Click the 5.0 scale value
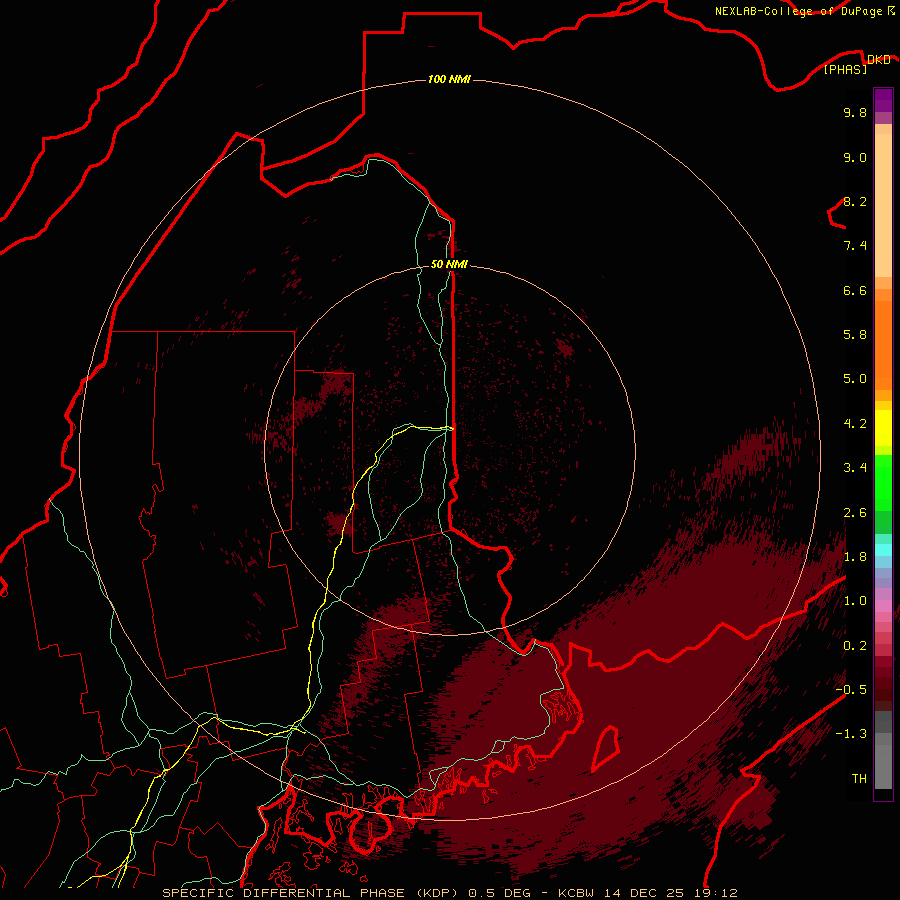This screenshot has height=900, width=900. pos(855,379)
